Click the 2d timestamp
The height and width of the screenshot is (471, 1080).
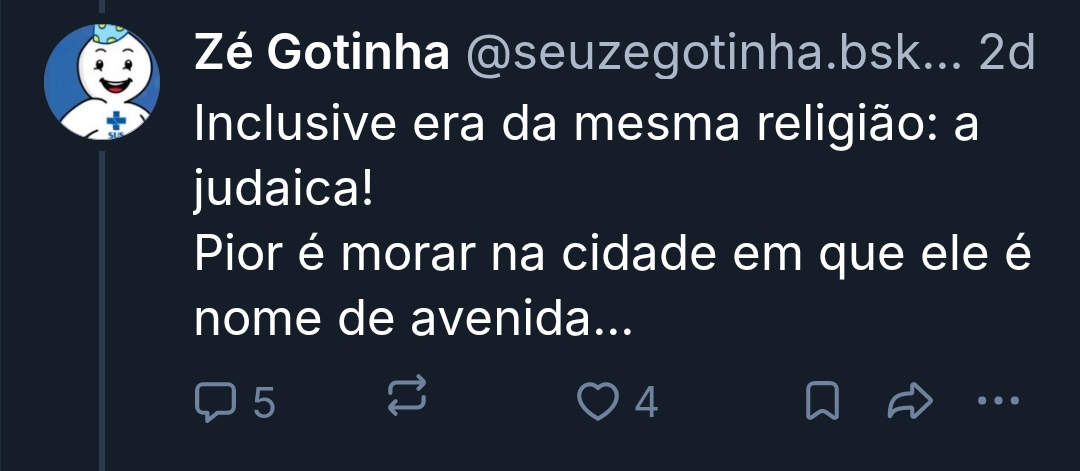tap(1005, 54)
